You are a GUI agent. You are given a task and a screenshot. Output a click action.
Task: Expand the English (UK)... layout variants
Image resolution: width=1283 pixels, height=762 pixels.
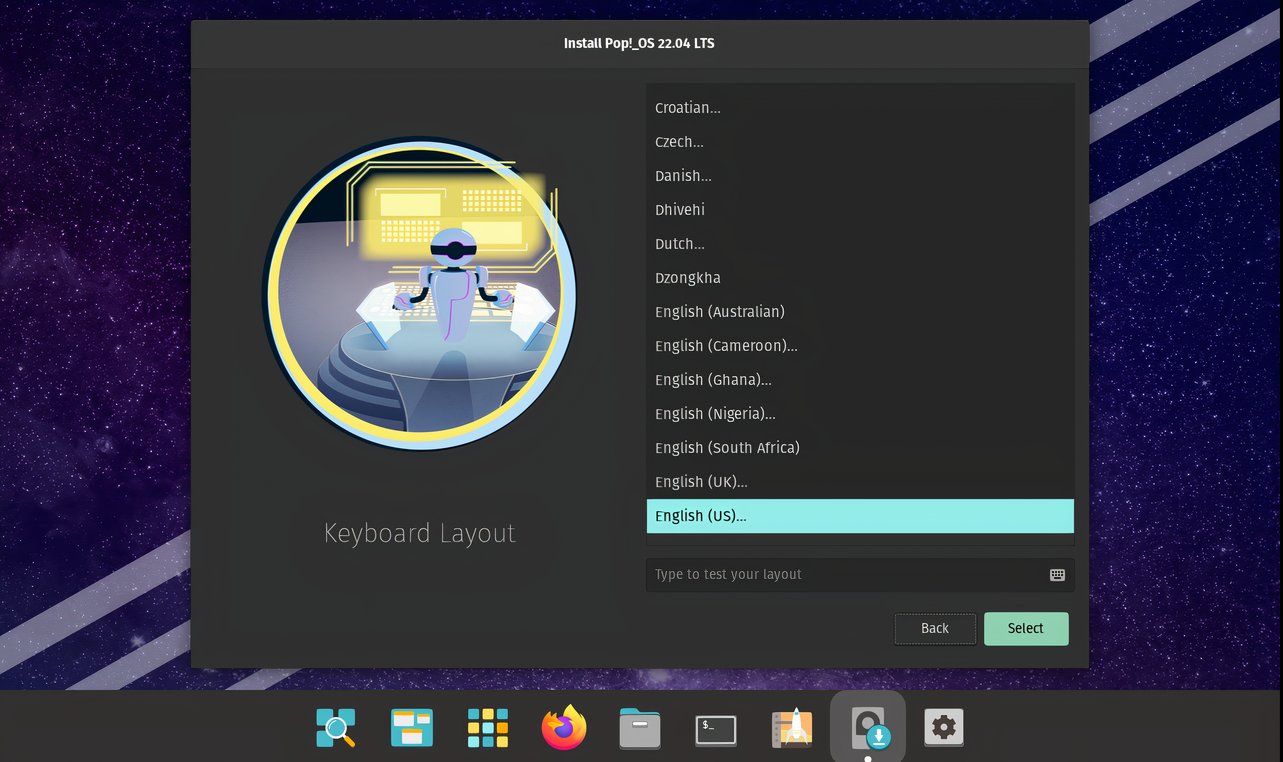pos(860,481)
